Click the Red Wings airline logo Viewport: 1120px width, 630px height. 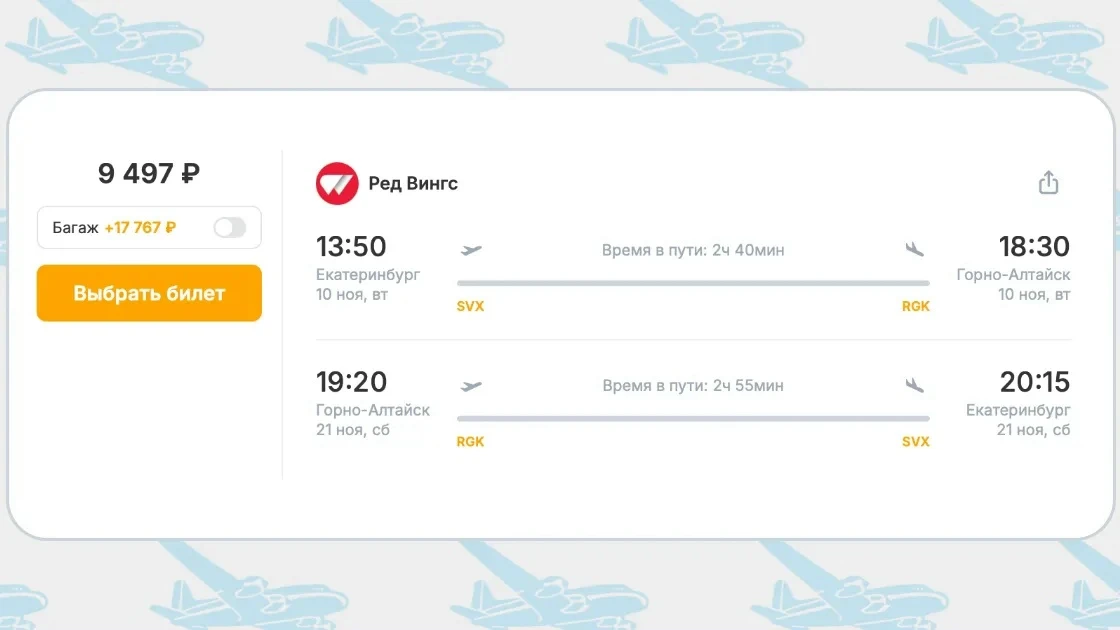coord(337,184)
